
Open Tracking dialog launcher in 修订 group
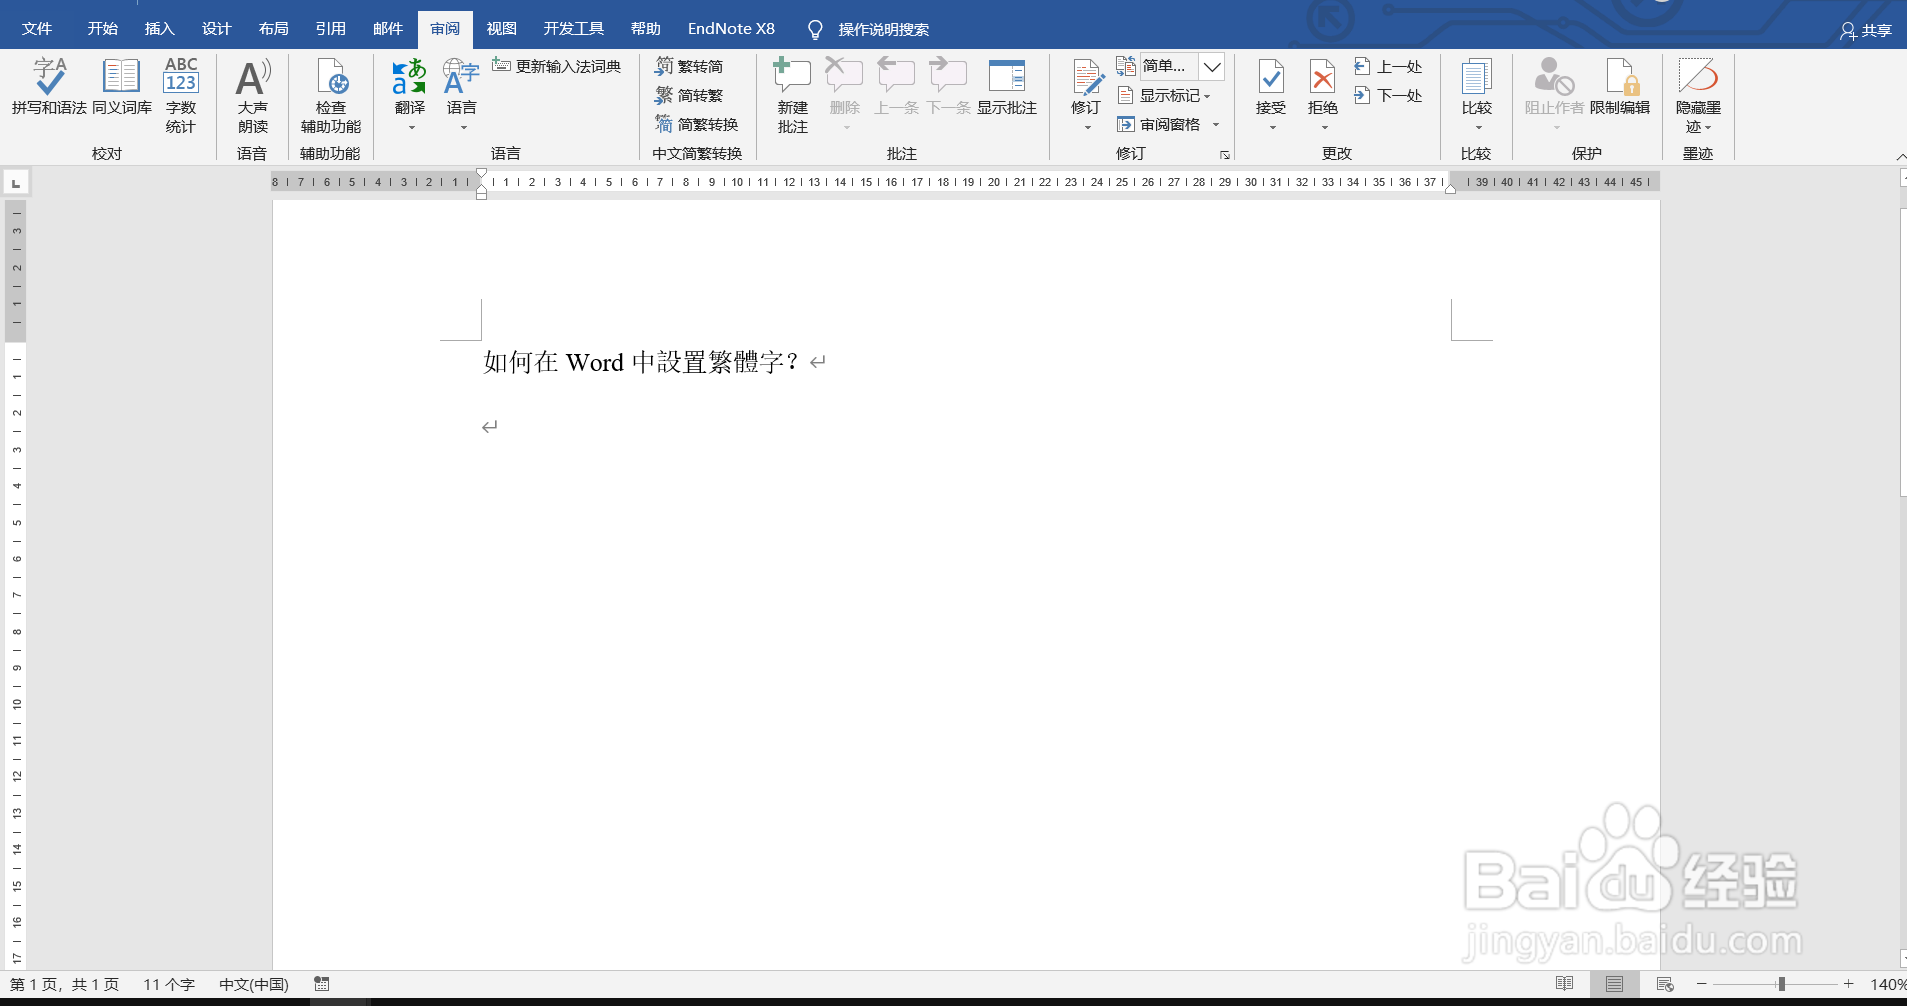1225,155
